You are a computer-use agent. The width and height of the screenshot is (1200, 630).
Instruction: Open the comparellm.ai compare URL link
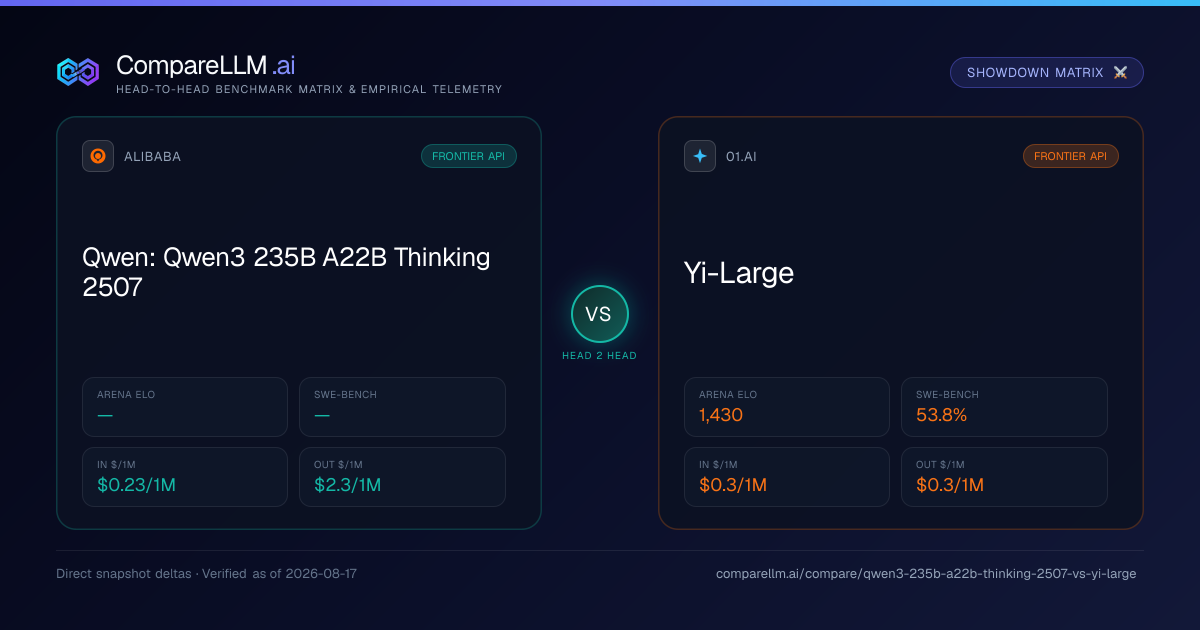tap(926, 574)
